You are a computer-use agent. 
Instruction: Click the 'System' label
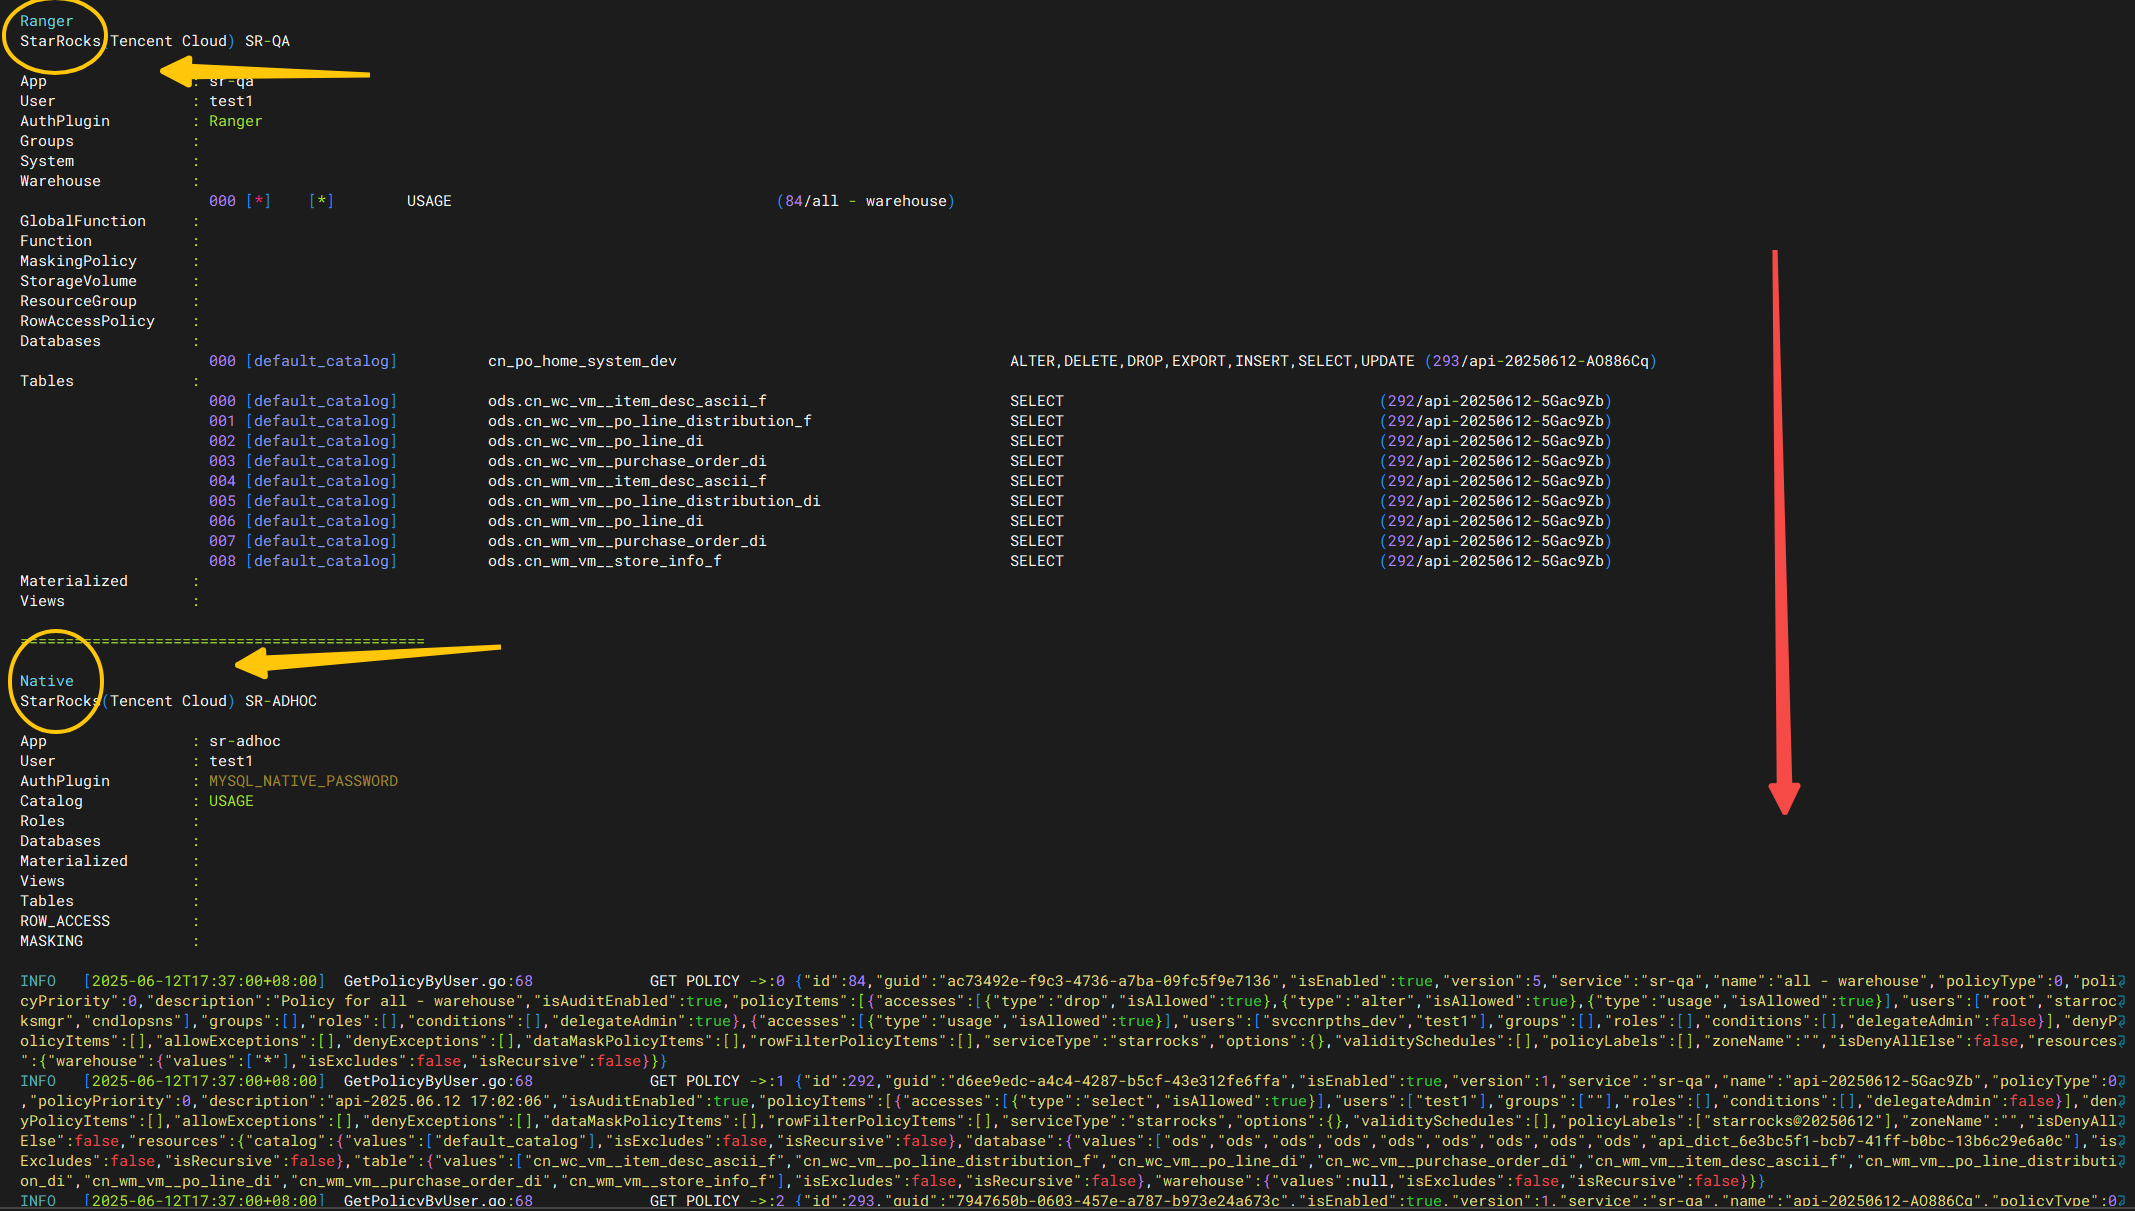tap(47, 161)
